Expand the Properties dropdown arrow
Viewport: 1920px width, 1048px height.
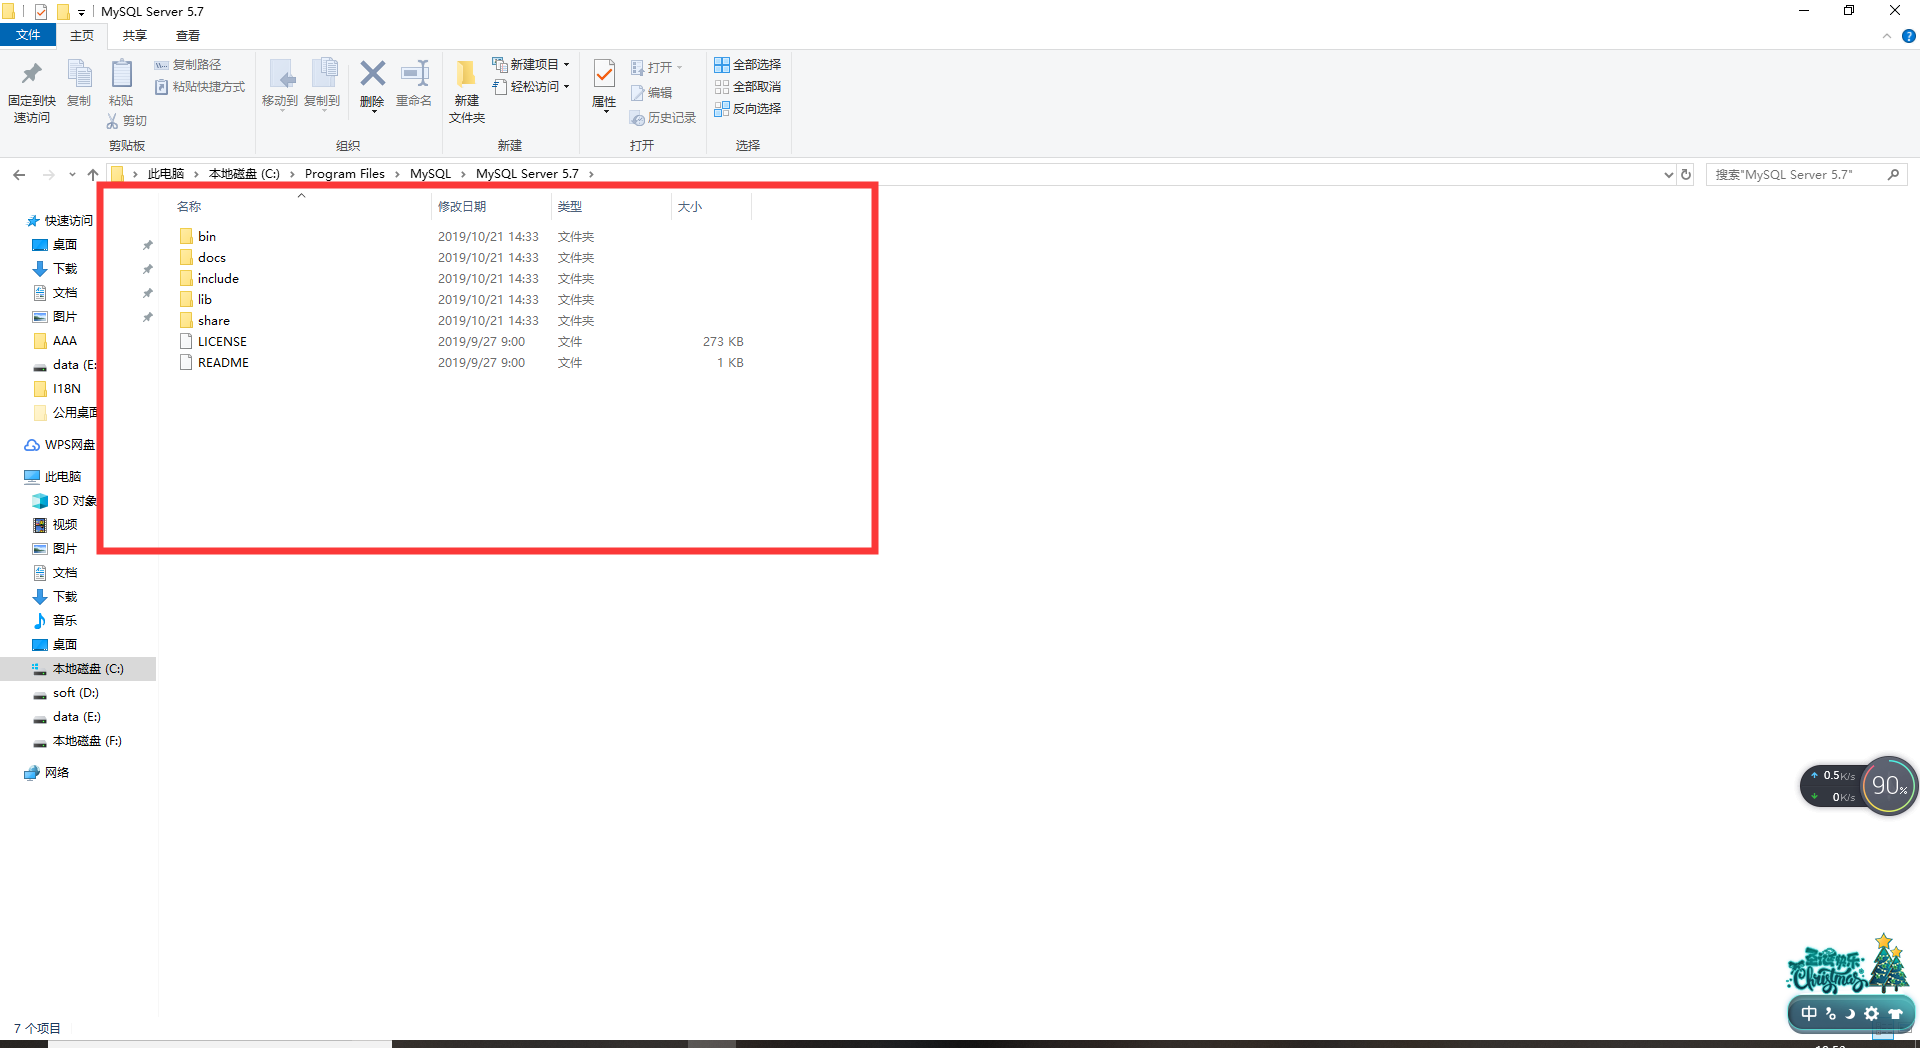point(605,111)
